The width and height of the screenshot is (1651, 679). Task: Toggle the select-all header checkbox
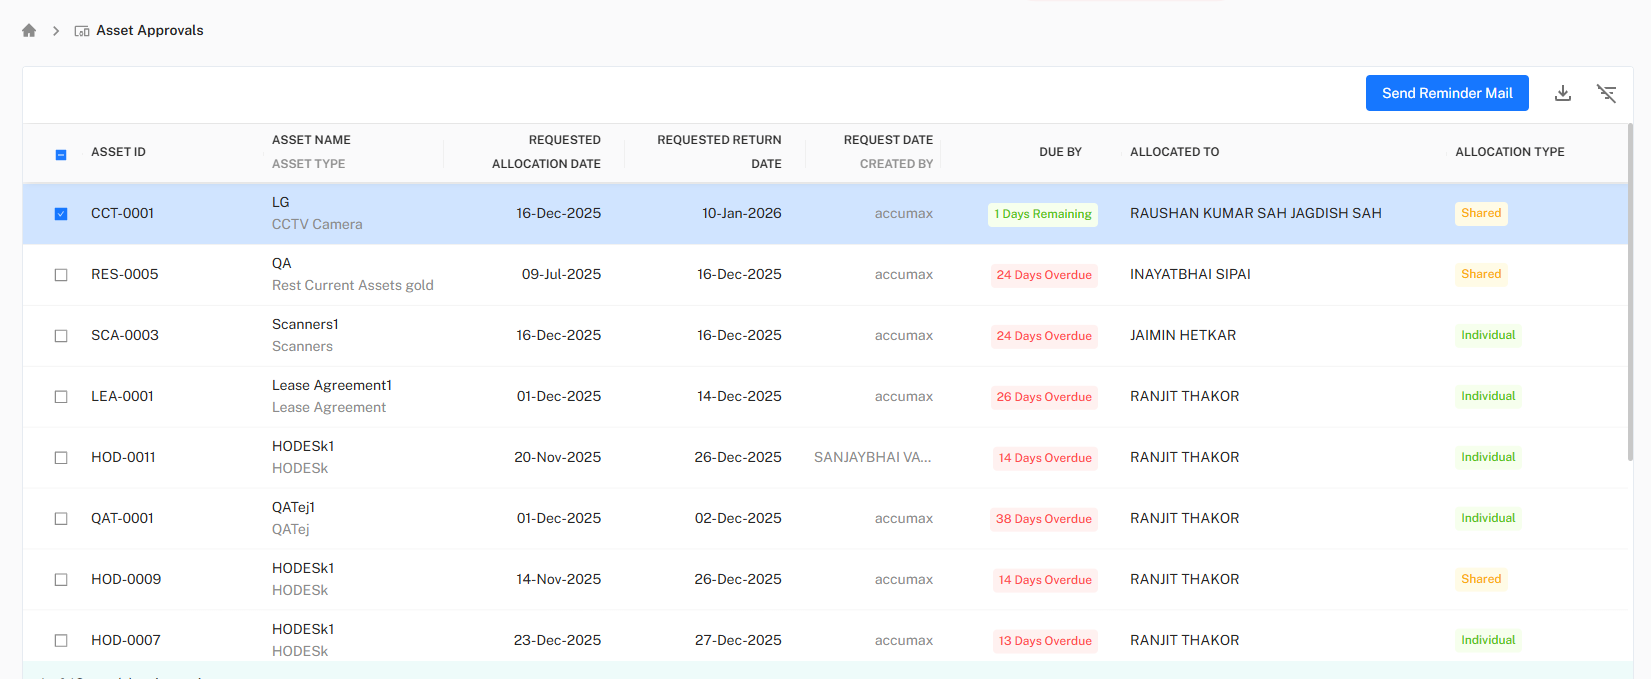click(61, 154)
